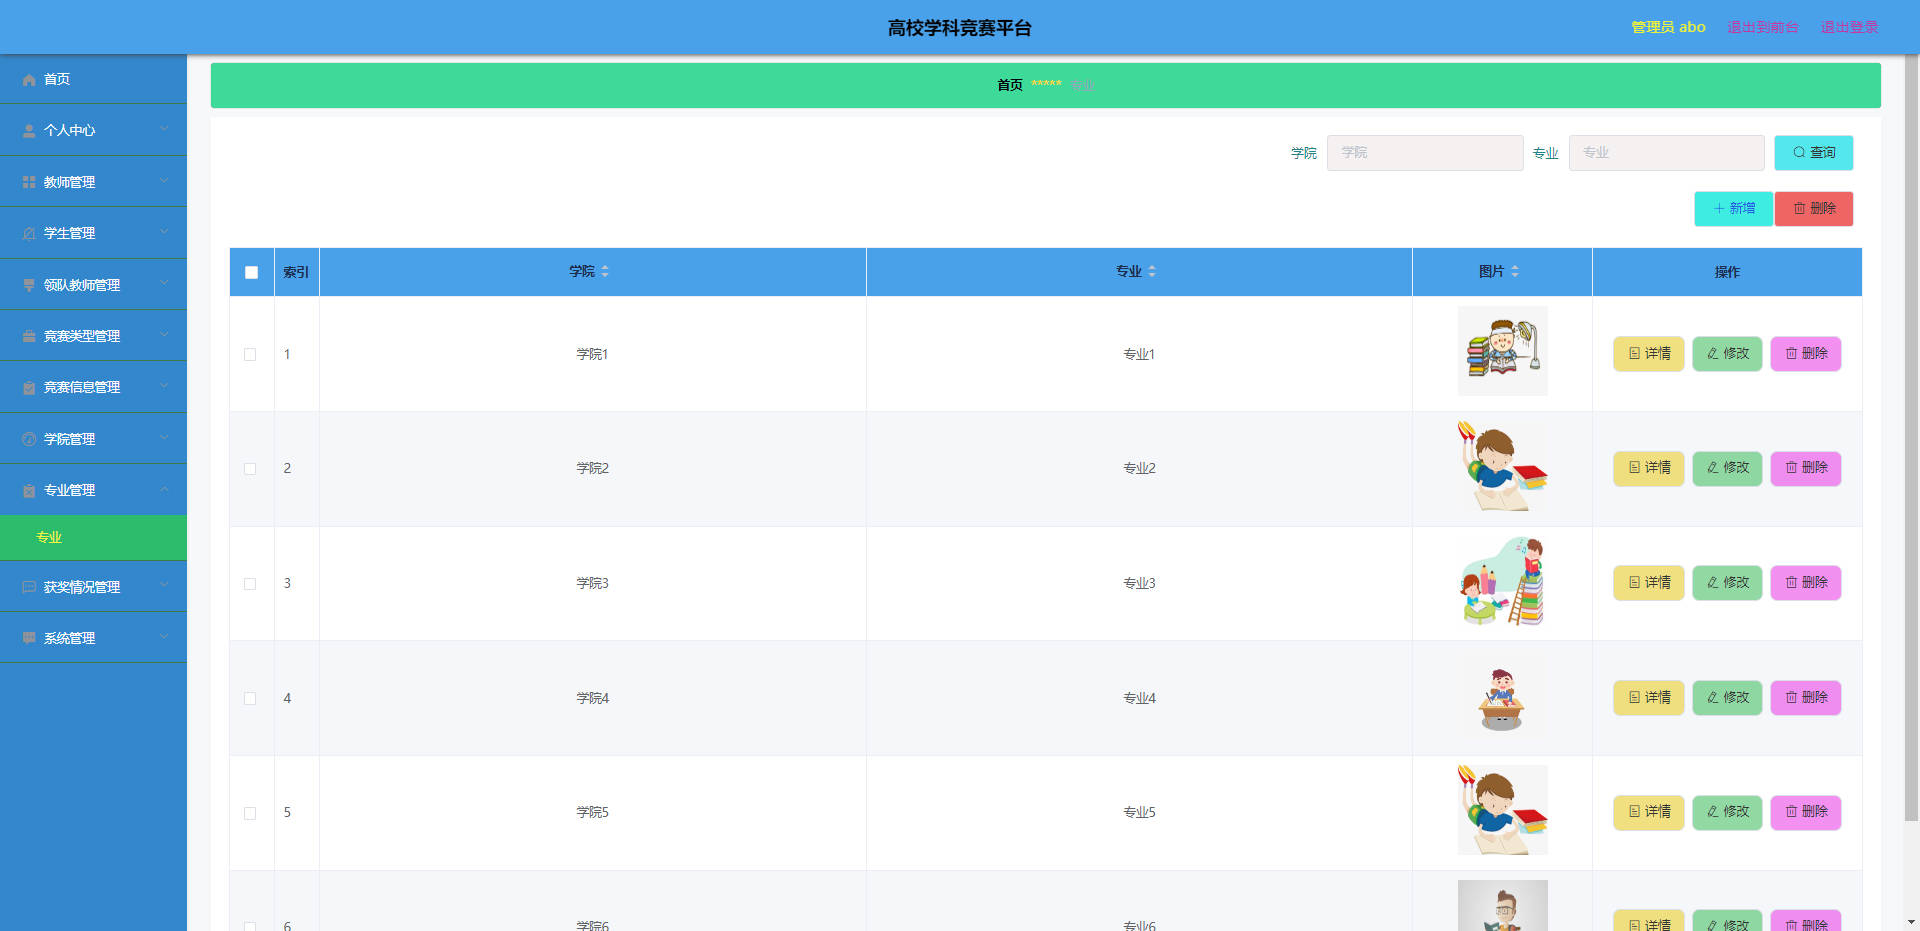
Task: Click the 竞赛信息管理 sidebar icon
Action: point(29,388)
